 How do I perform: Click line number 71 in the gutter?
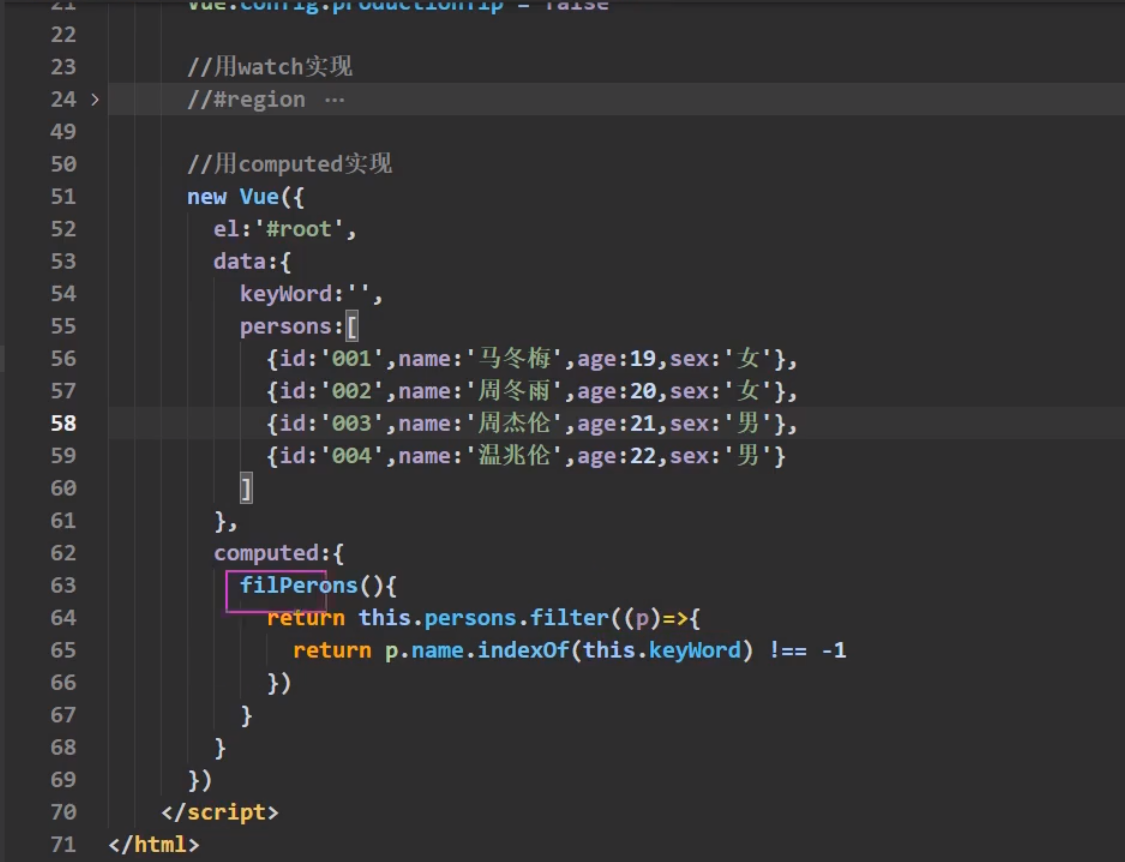point(63,845)
